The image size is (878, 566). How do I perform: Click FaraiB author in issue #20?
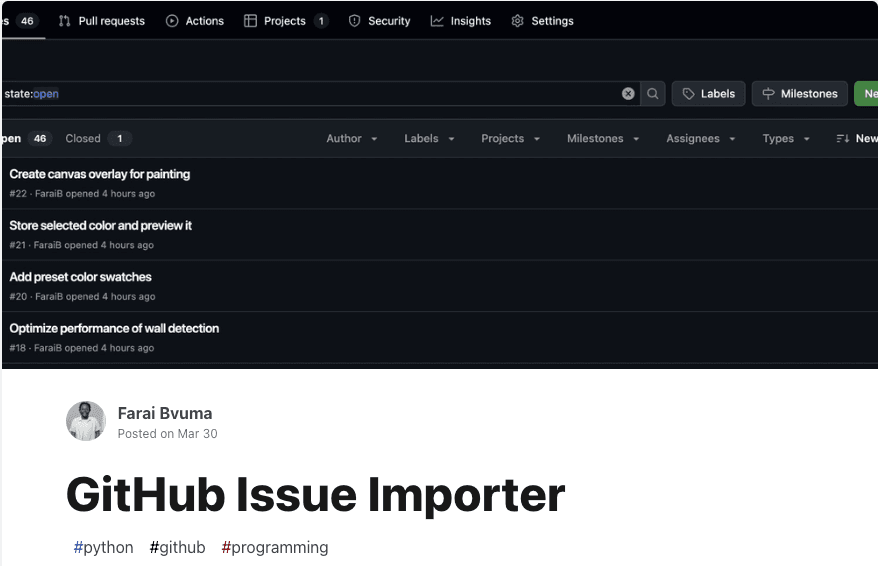(x=49, y=297)
